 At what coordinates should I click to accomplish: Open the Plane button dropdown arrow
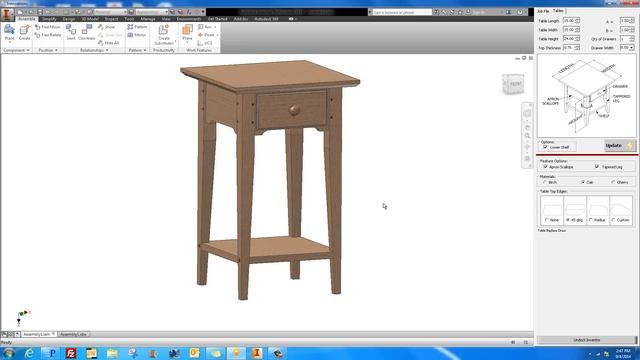[x=187, y=42]
